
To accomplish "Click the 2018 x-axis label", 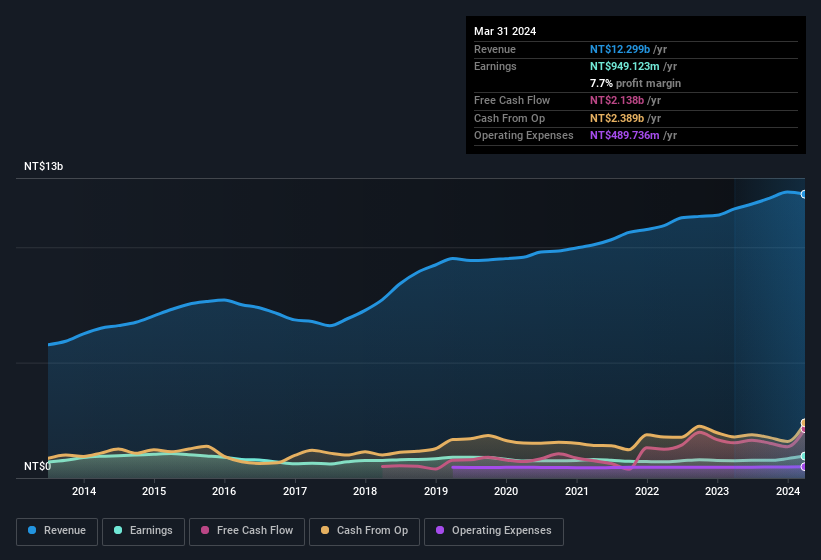I will point(365,491).
